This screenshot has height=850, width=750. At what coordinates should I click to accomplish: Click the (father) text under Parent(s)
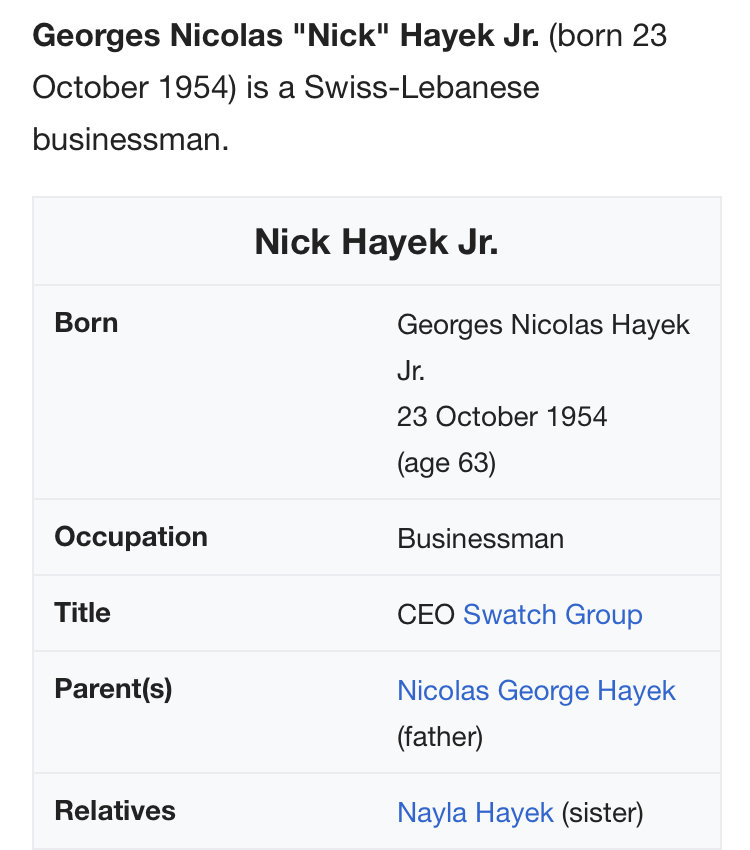point(440,737)
